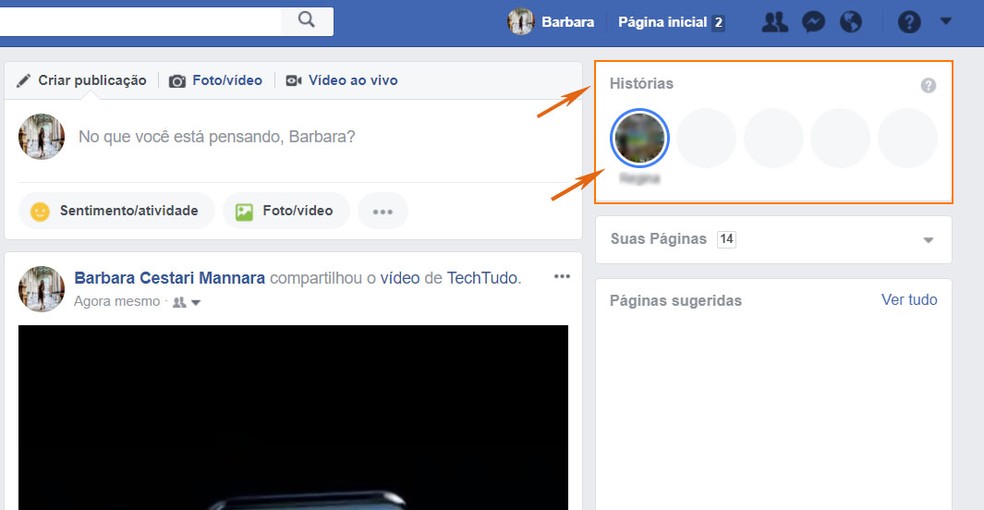Change post audience privacy dropdown
The width and height of the screenshot is (984, 510).
coord(186,302)
